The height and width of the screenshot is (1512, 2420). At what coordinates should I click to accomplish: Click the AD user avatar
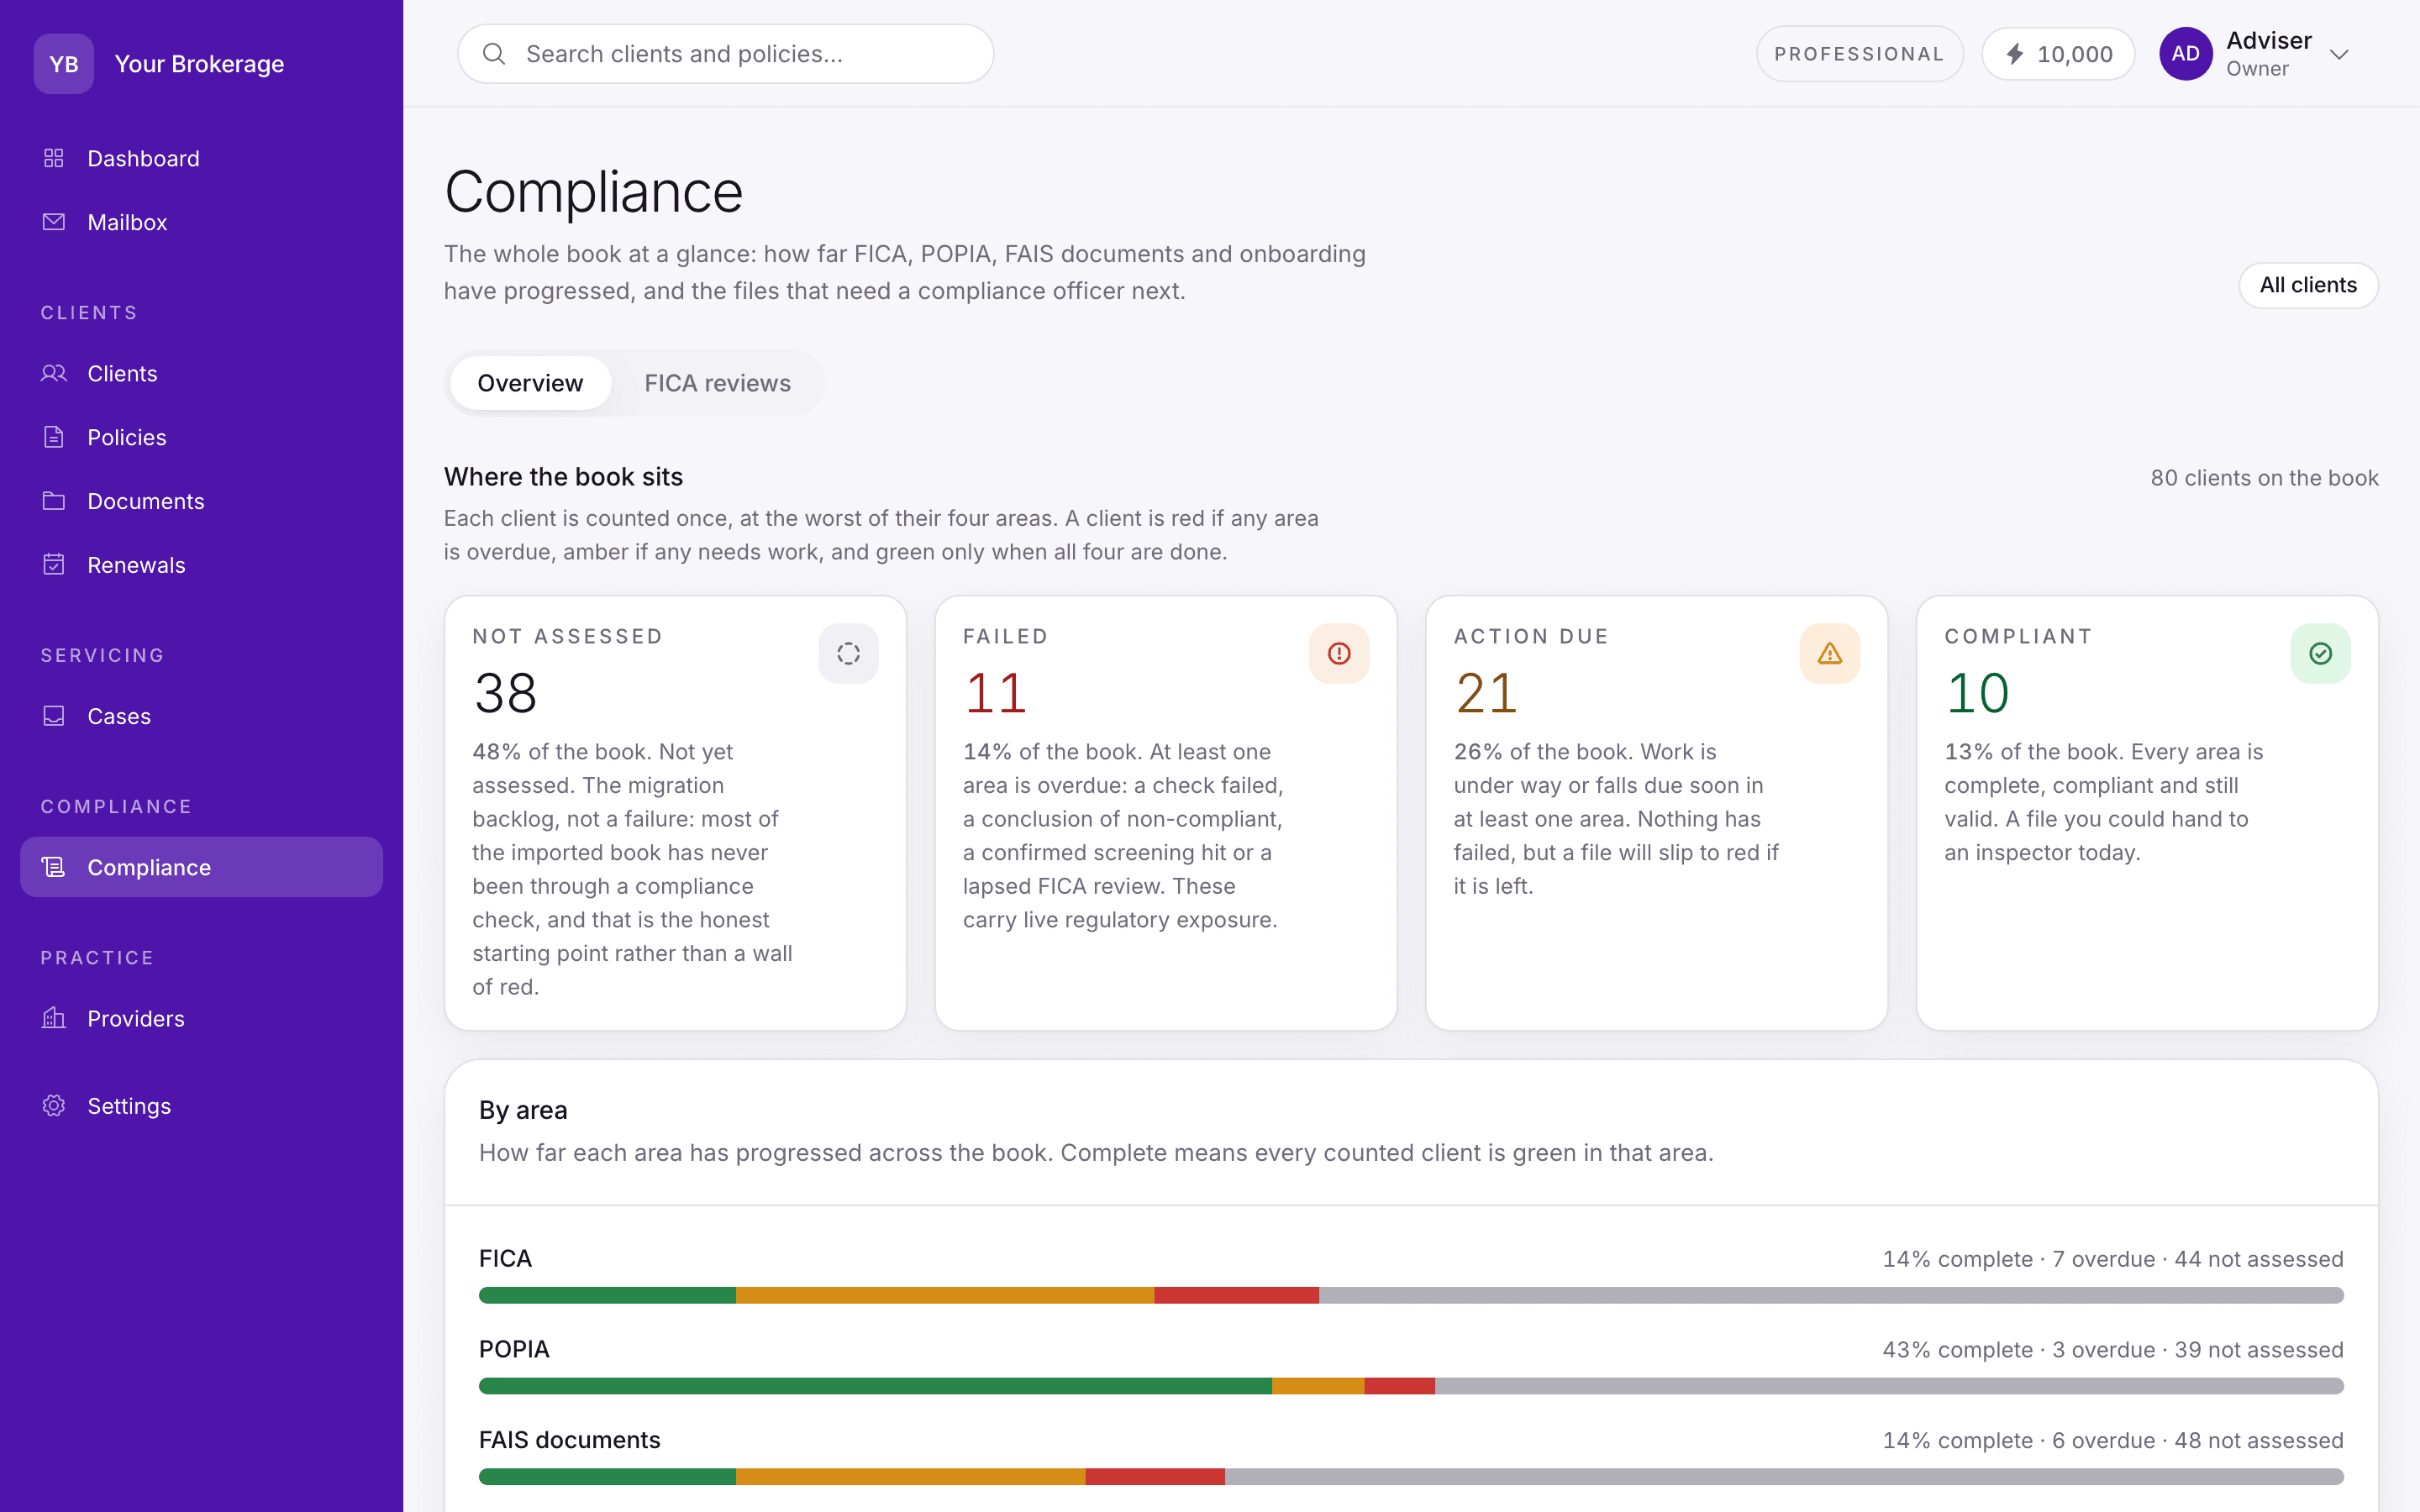(x=2185, y=54)
